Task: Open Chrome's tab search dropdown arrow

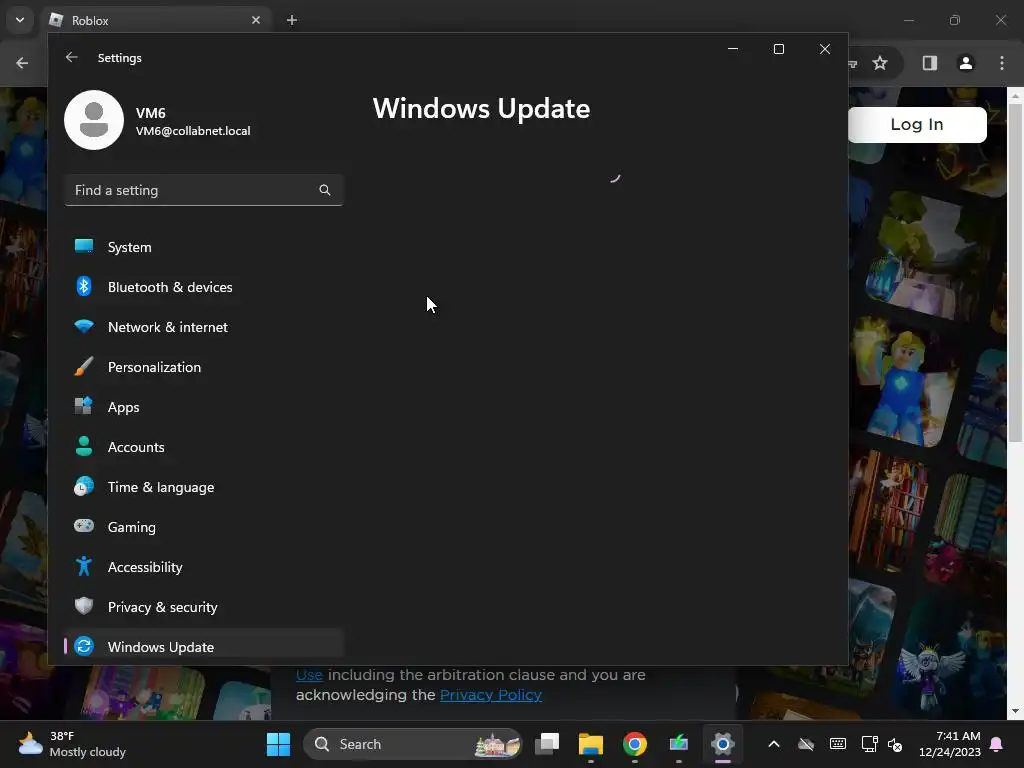Action: 20,20
